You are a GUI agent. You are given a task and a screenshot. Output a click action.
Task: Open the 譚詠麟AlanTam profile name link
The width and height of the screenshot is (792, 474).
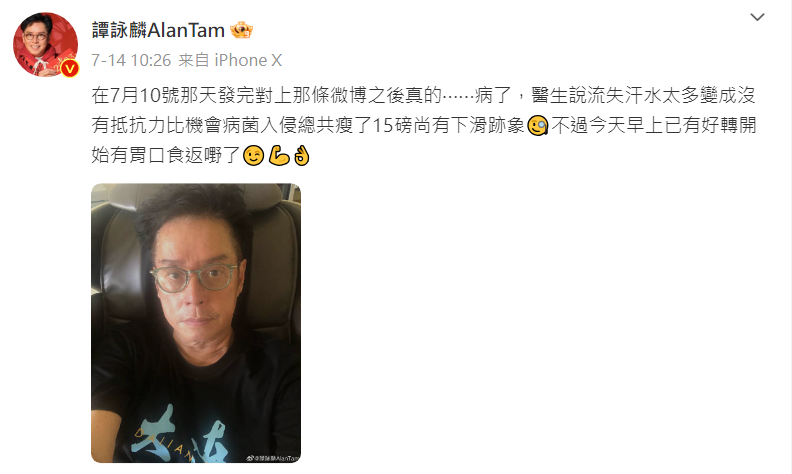coord(158,30)
